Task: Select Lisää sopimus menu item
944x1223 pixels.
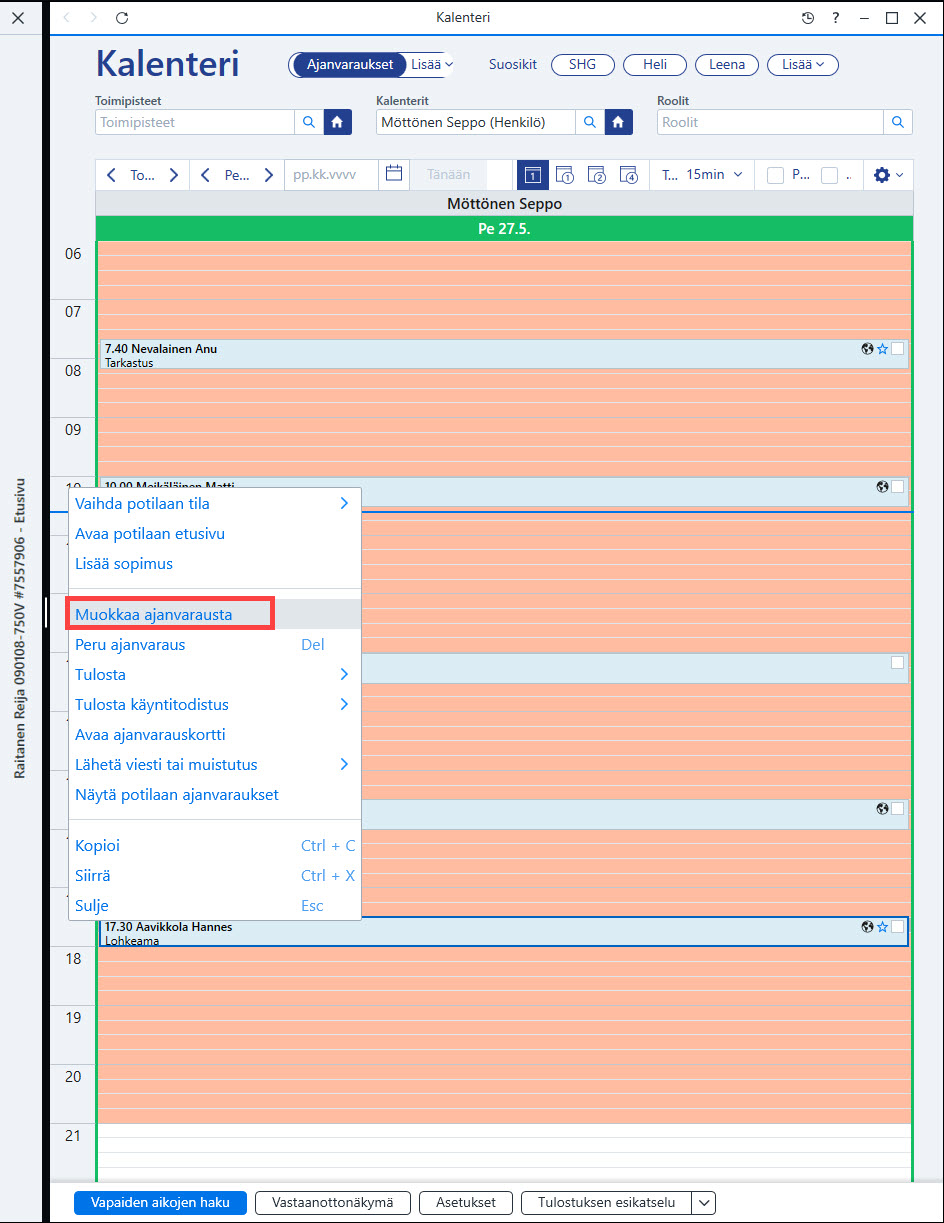Action: (x=214, y=564)
